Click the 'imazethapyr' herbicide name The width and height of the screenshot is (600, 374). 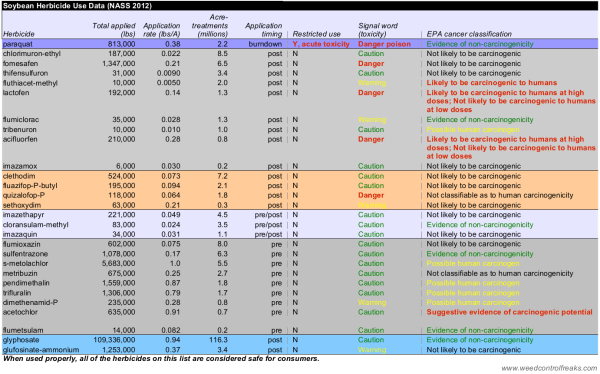click(x=23, y=215)
